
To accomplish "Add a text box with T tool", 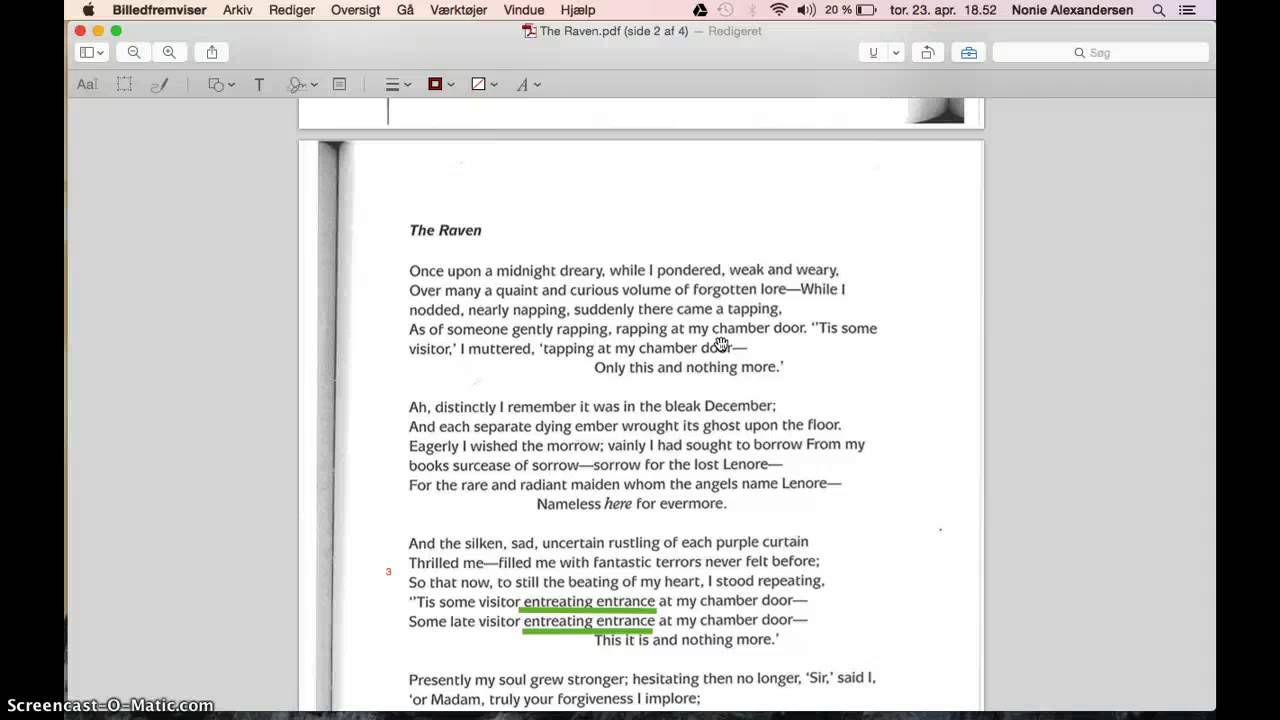I will [x=259, y=85].
